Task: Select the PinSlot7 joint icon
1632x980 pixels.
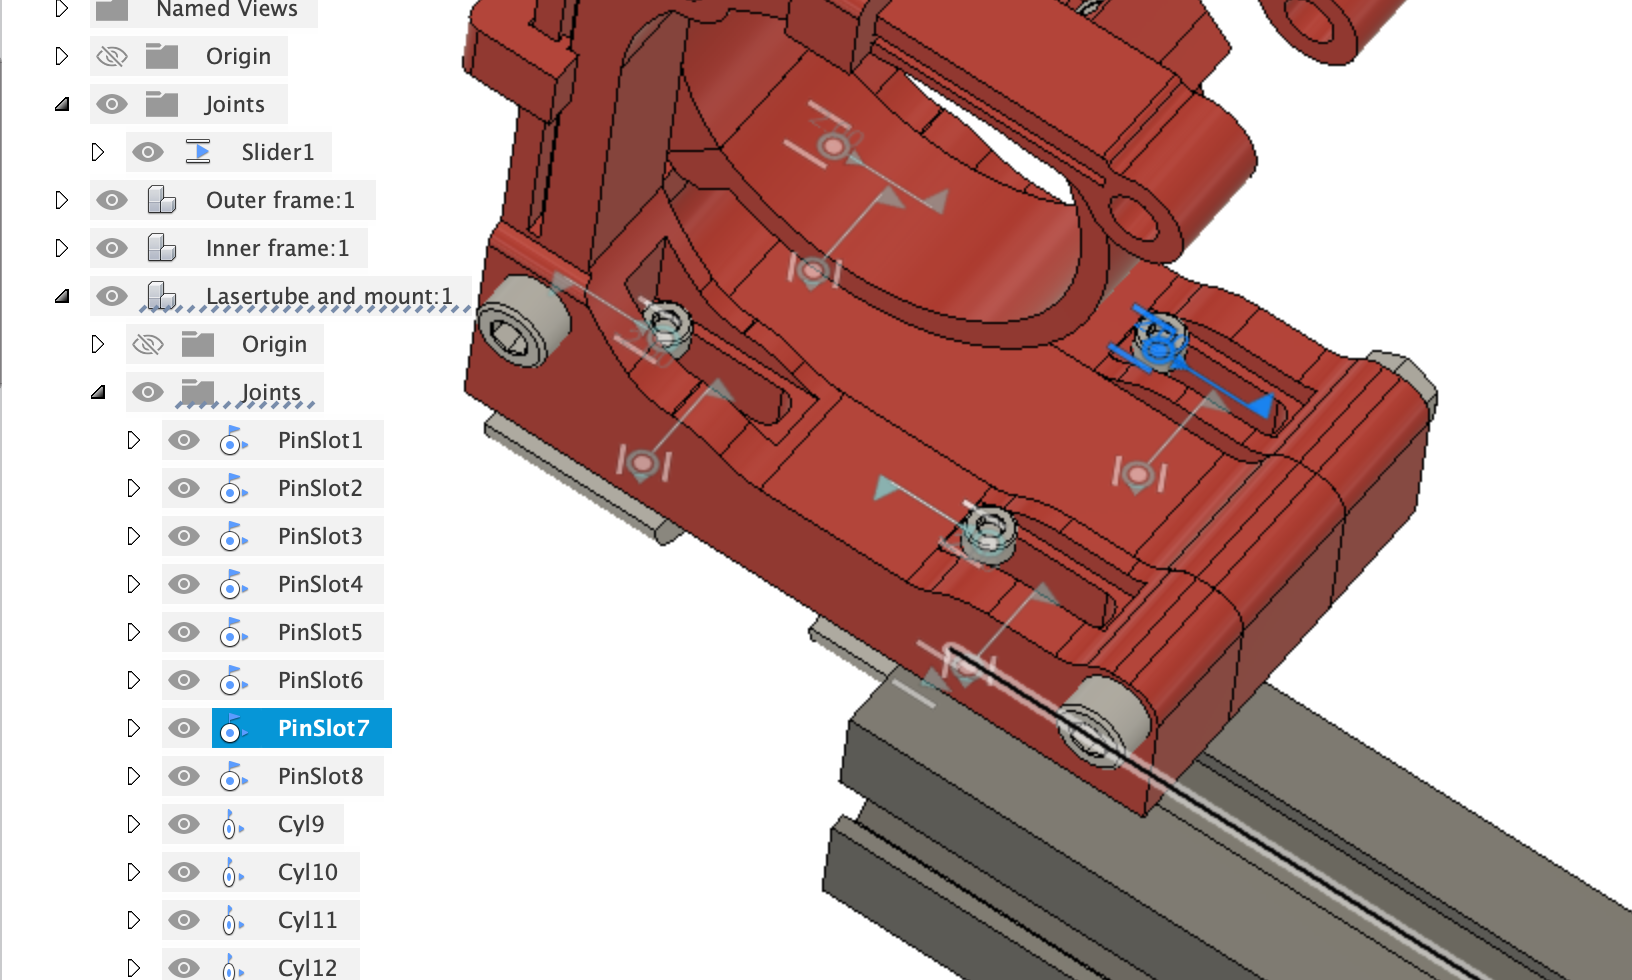Action: pyautogui.click(x=232, y=728)
